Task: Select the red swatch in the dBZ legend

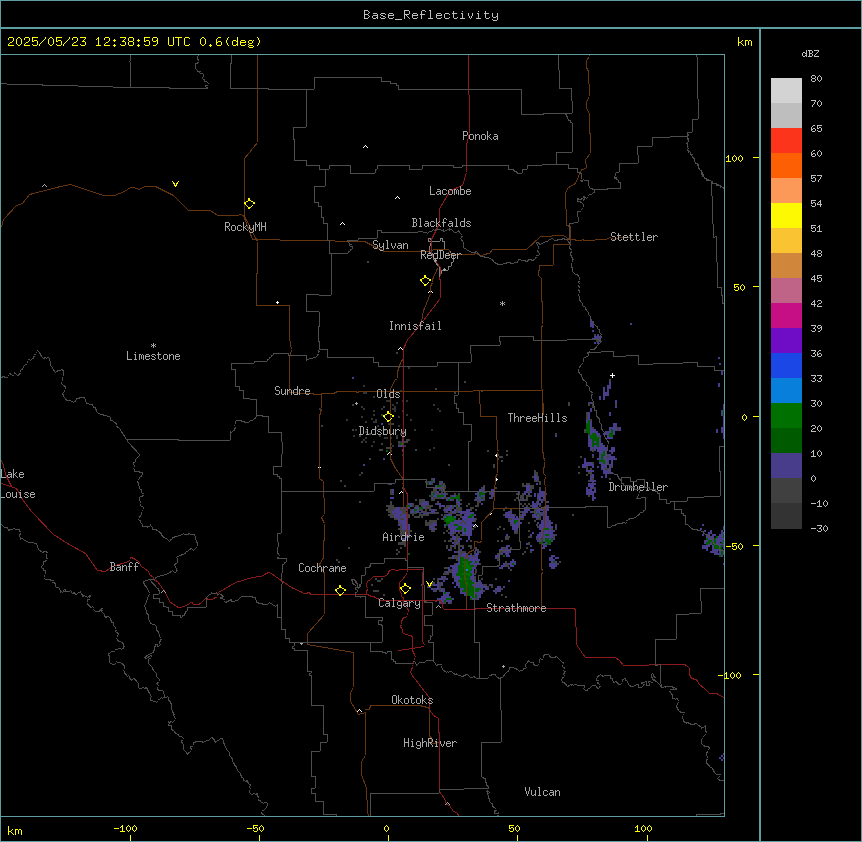Action: pos(786,140)
